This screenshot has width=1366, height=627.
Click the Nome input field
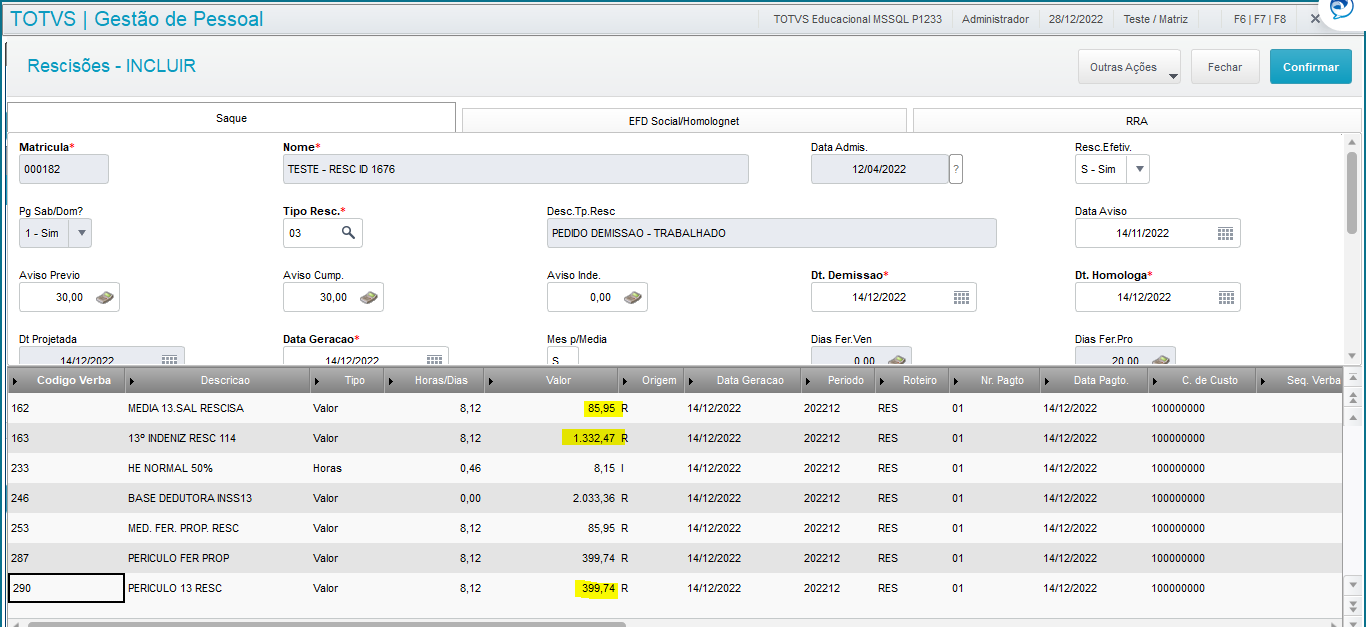[x=516, y=169]
